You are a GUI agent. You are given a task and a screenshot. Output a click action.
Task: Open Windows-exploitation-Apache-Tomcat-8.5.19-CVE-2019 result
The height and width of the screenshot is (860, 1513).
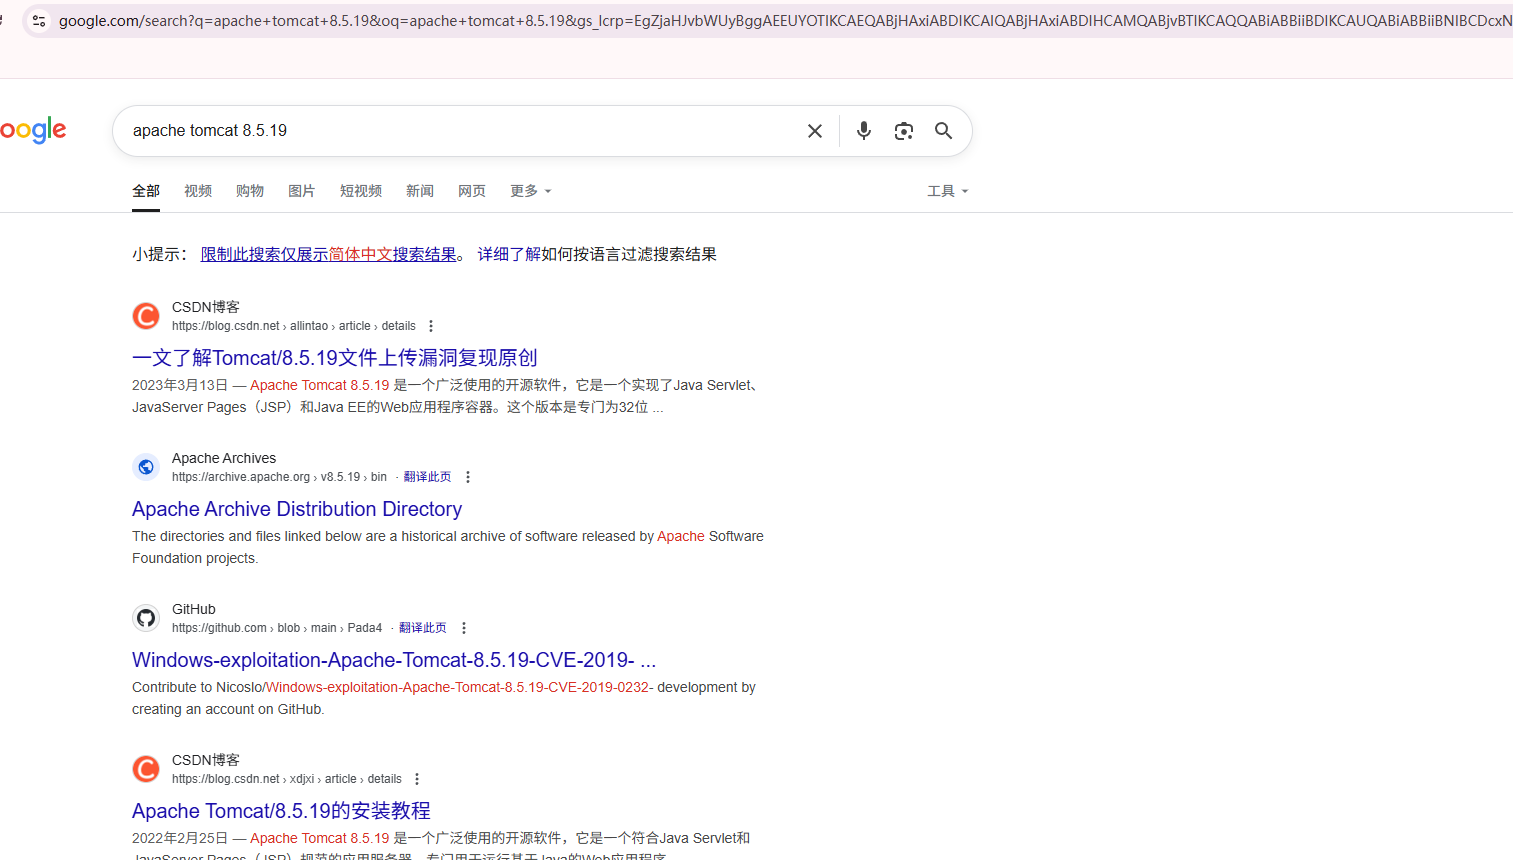394,660
